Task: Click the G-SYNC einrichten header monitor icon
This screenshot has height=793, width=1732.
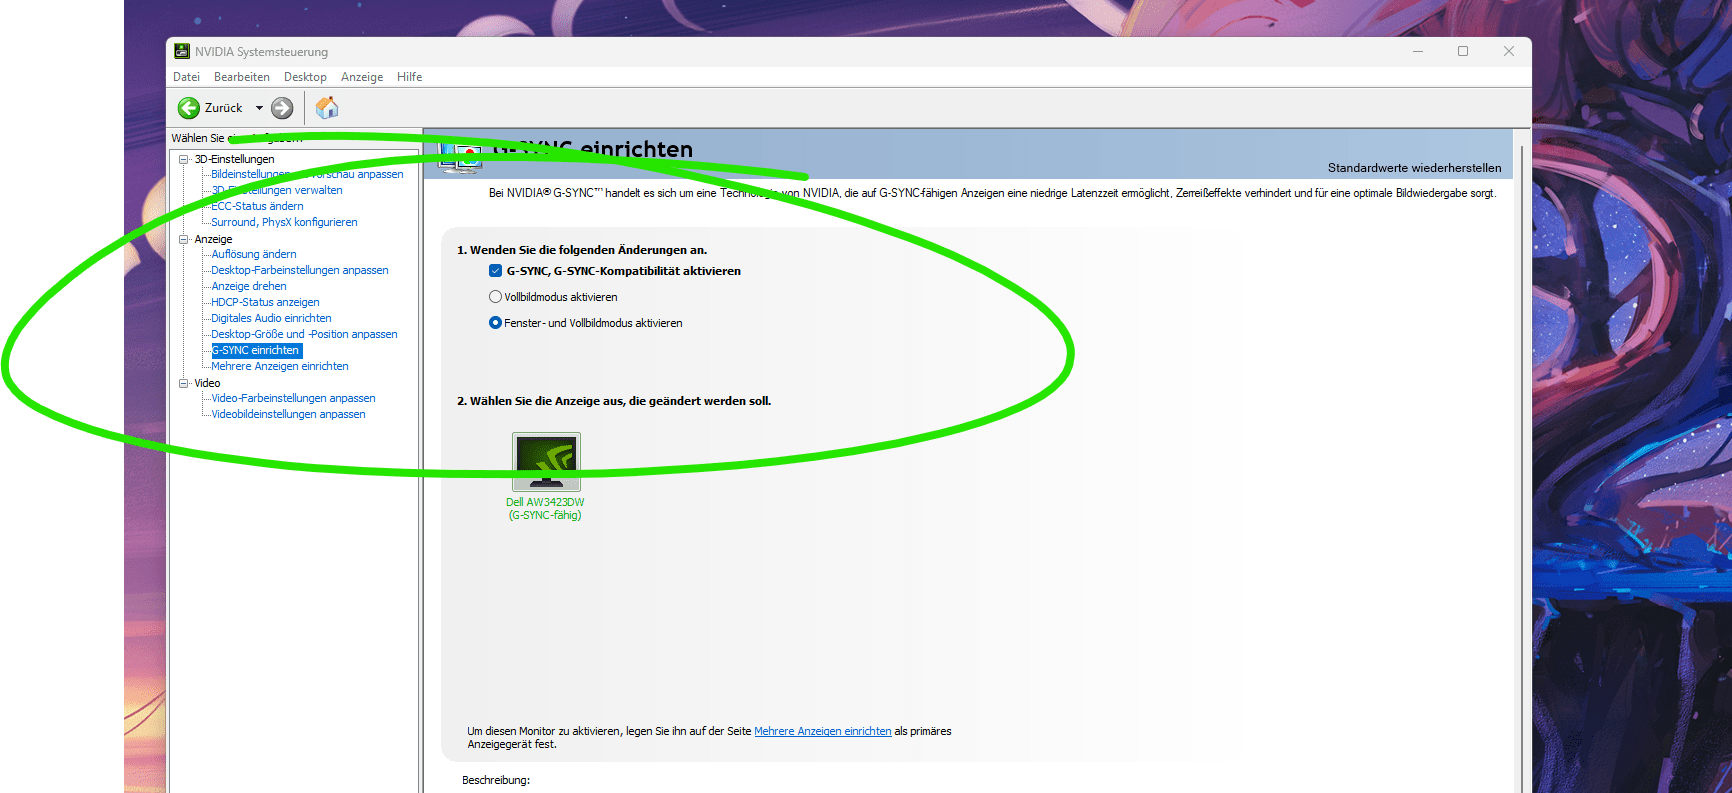Action: [x=461, y=156]
